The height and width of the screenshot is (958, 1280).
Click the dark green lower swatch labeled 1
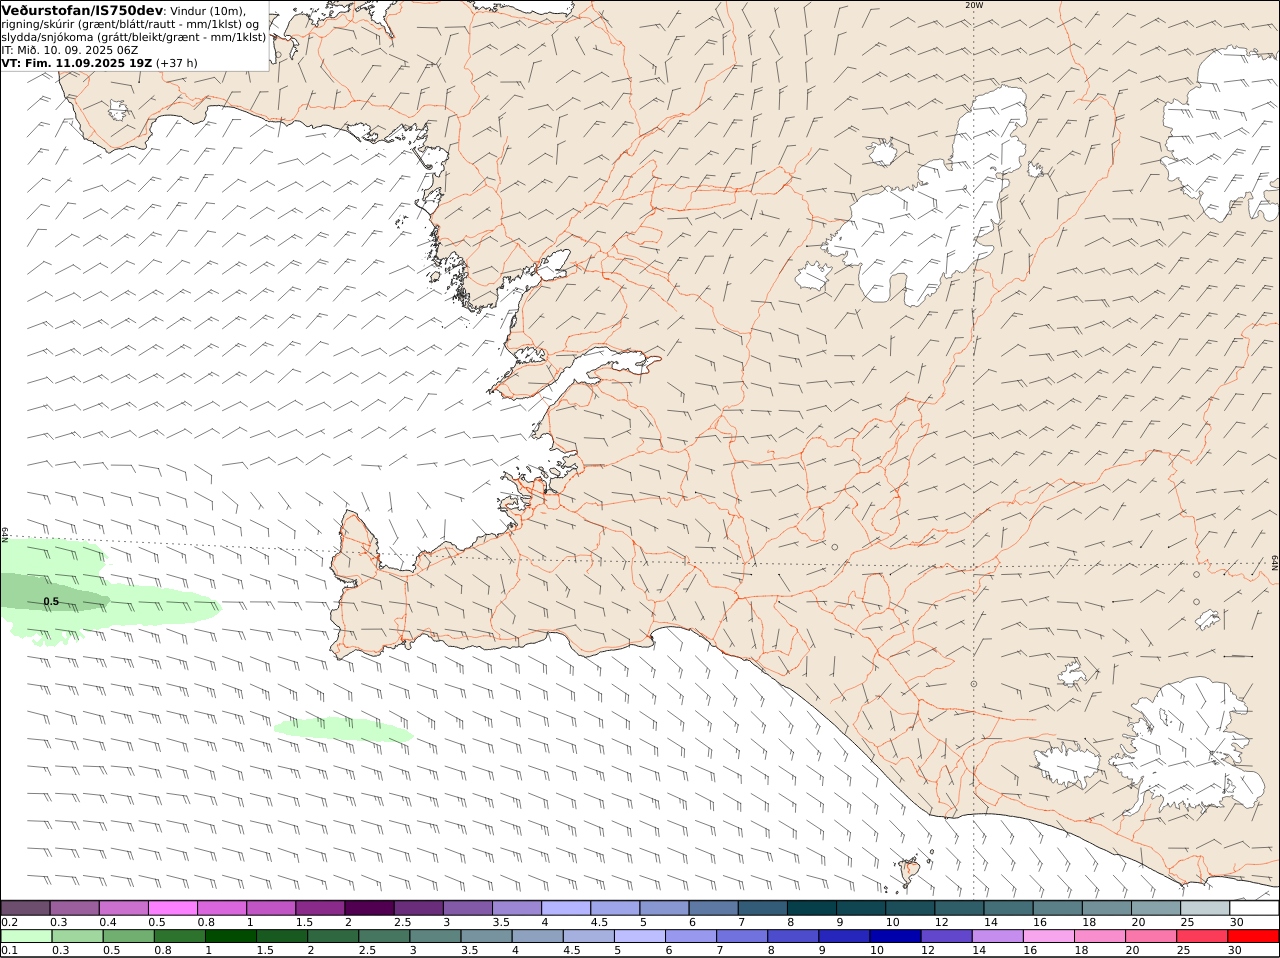(x=230, y=936)
